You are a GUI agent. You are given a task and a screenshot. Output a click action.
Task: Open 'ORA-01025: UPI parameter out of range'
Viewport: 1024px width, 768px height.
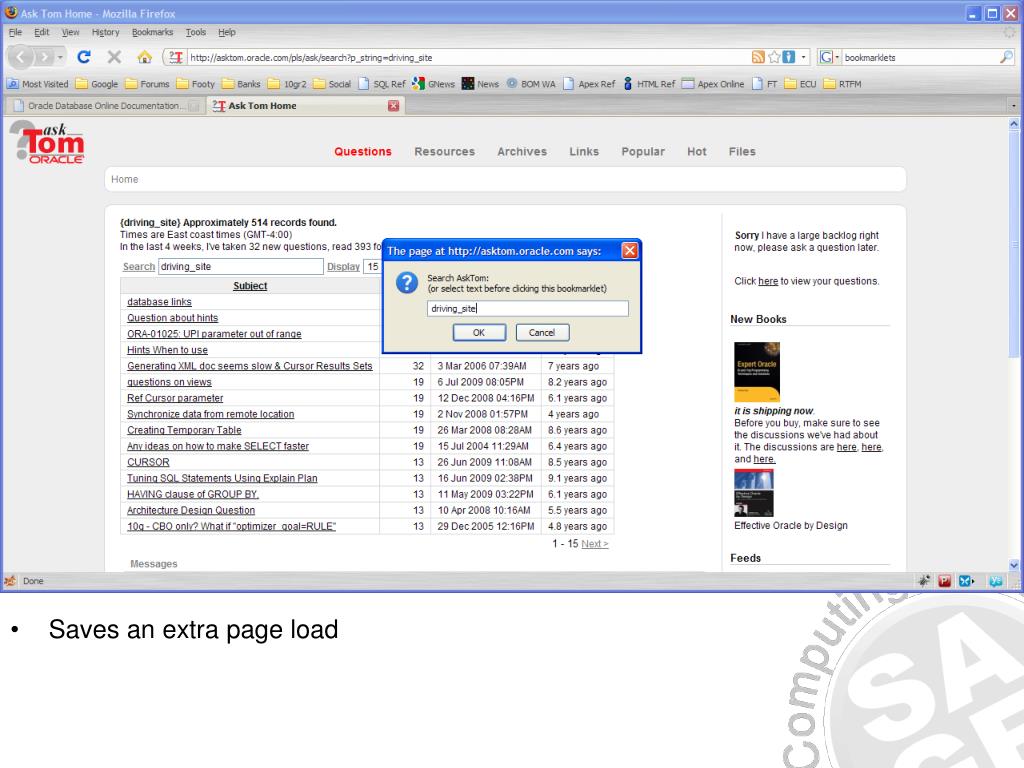click(x=214, y=334)
